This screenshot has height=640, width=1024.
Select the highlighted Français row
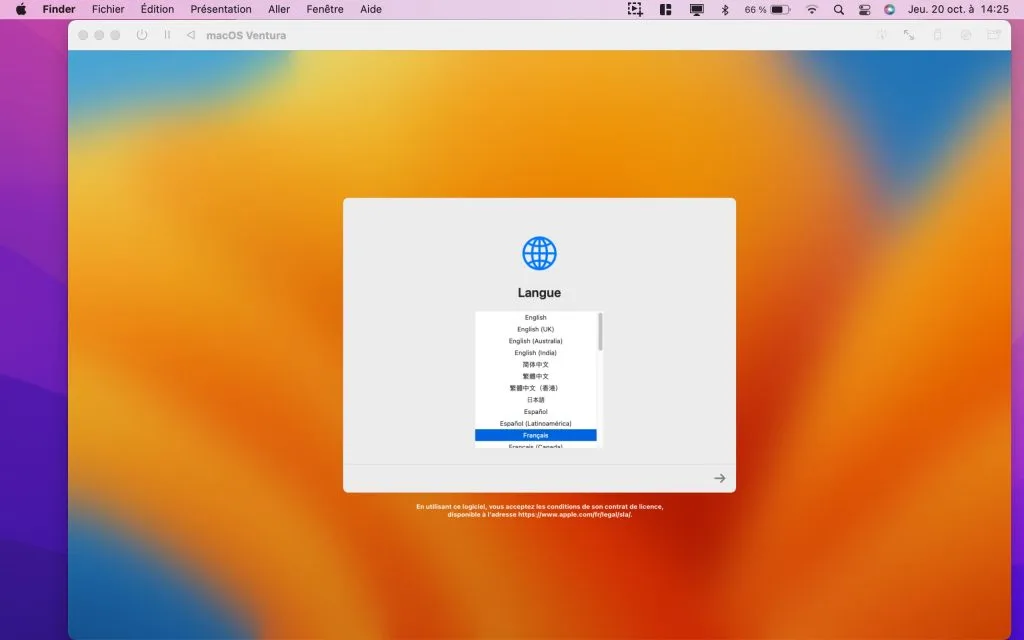click(536, 435)
